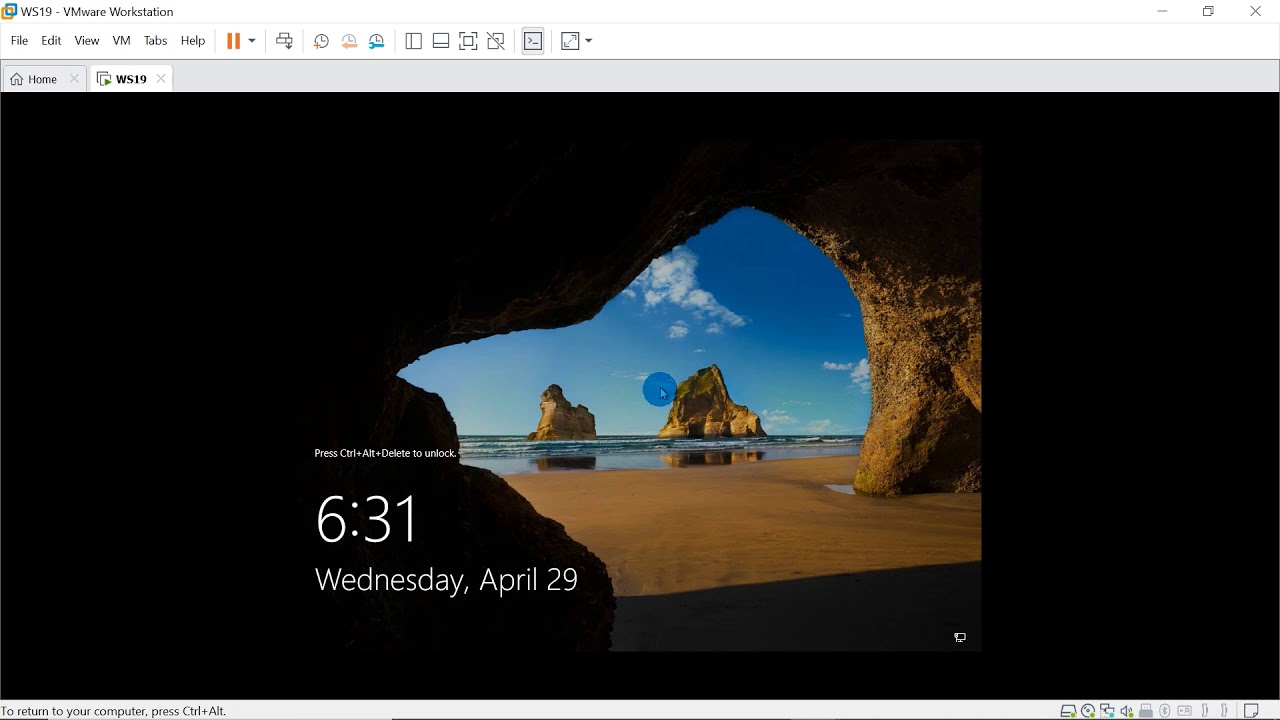The width and height of the screenshot is (1280, 720).
Task: Click the hard disk status icon
Action: 1068,711
